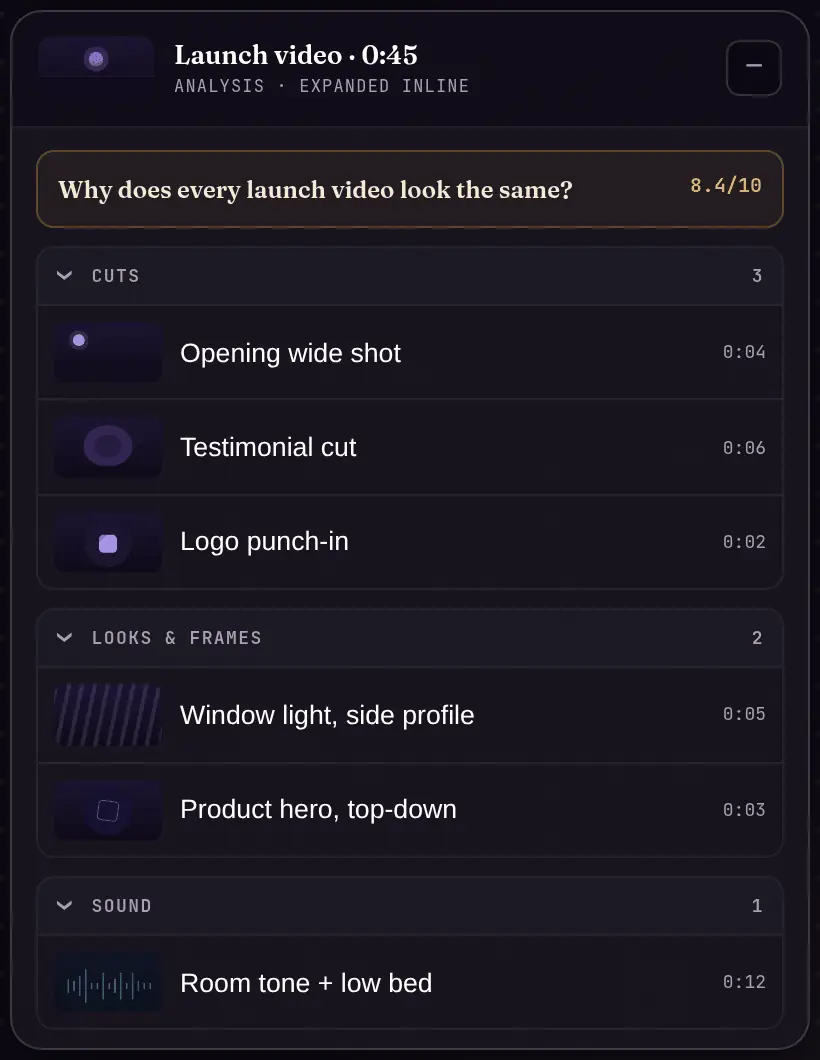Screen dimensions: 820x1060
Task: Click the CUTS count badge showing 3
Action: 757,276
